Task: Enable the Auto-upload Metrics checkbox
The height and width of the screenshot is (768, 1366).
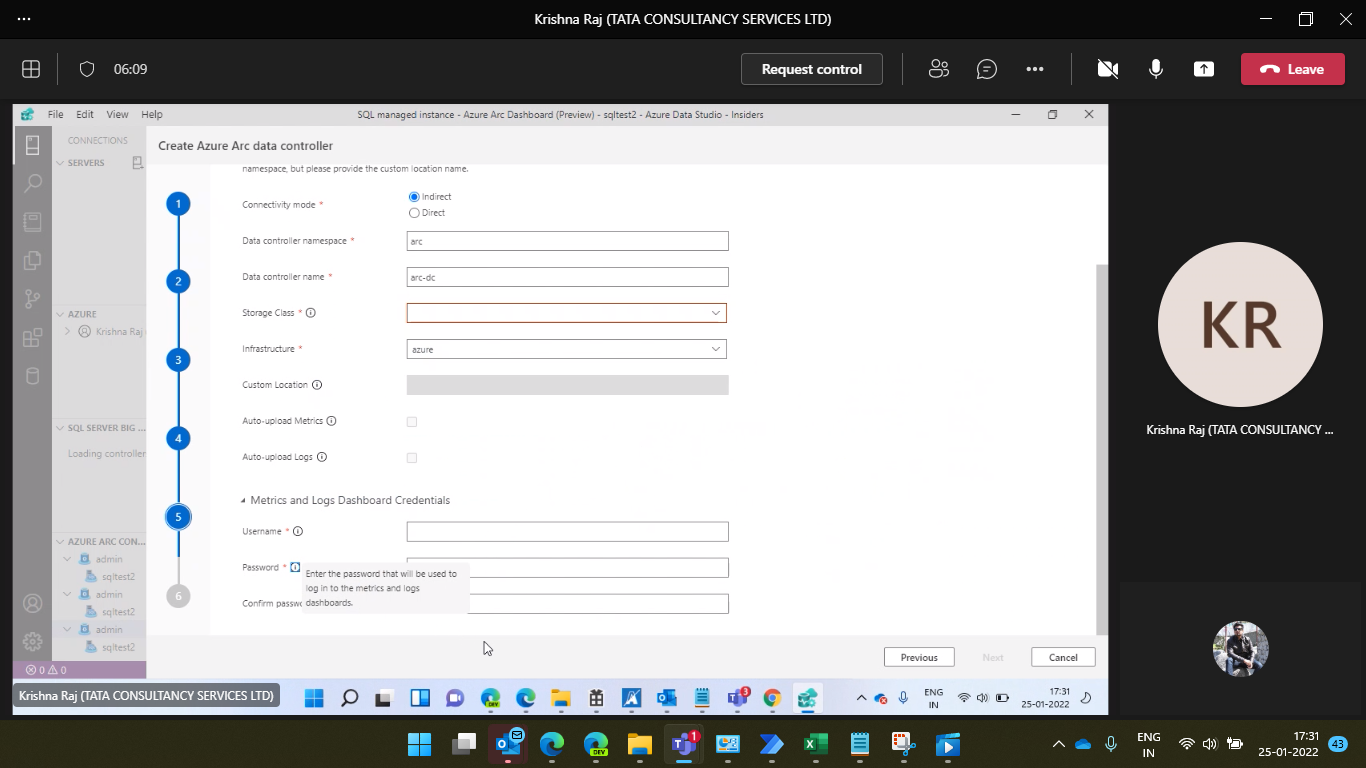Action: click(x=411, y=421)
